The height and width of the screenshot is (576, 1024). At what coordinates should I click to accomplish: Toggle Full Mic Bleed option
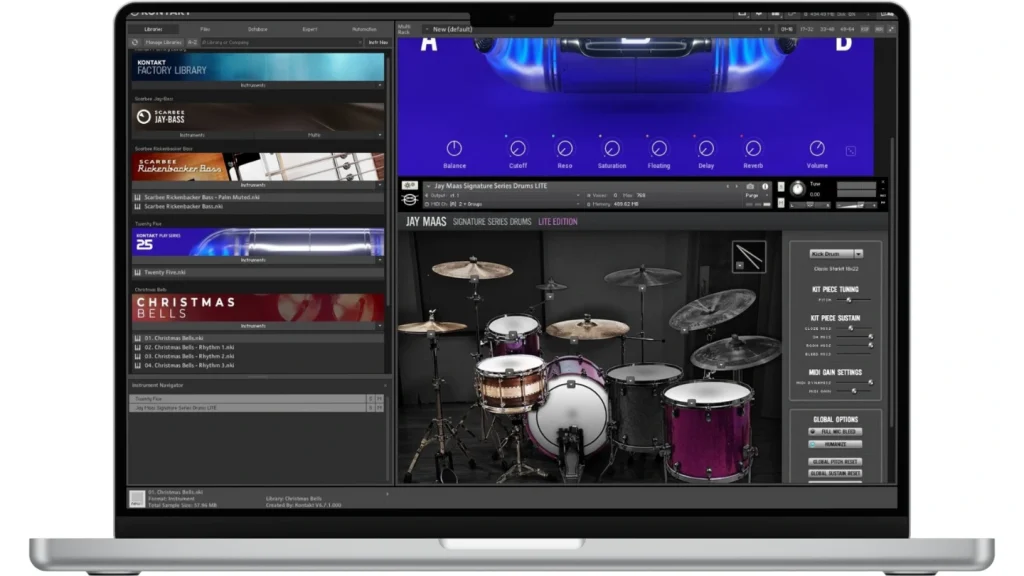[x=835, y=431]
